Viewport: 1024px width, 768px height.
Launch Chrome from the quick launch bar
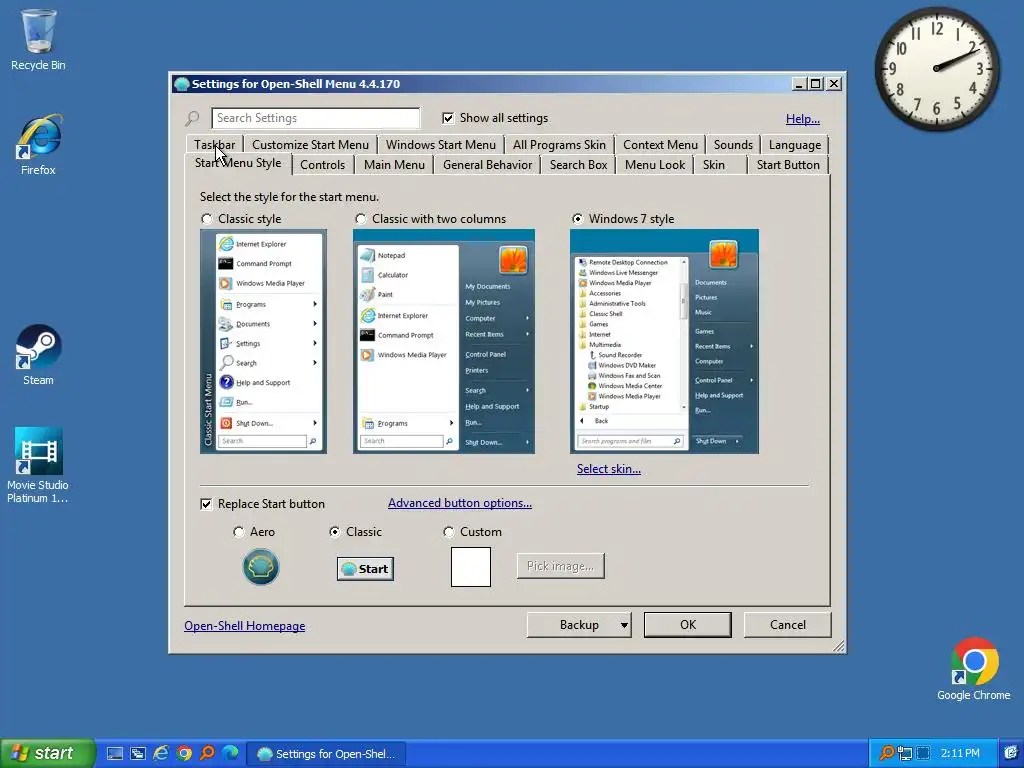[x=184, y=754]
